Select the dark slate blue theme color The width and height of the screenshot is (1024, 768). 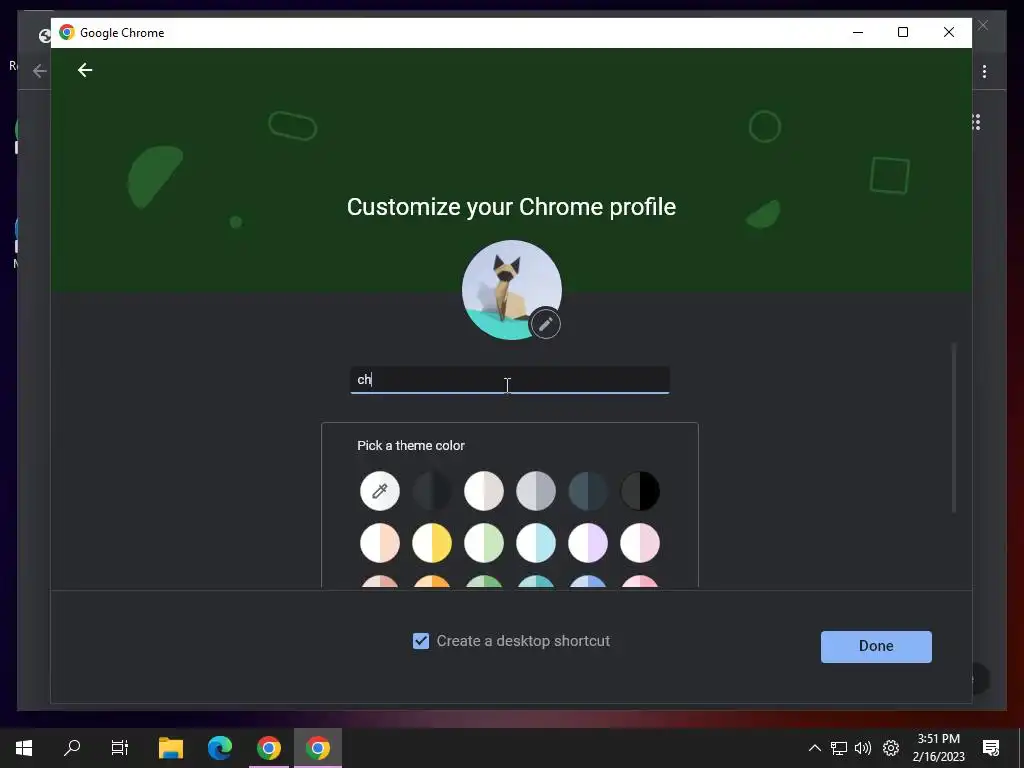[x=588, y=490]
